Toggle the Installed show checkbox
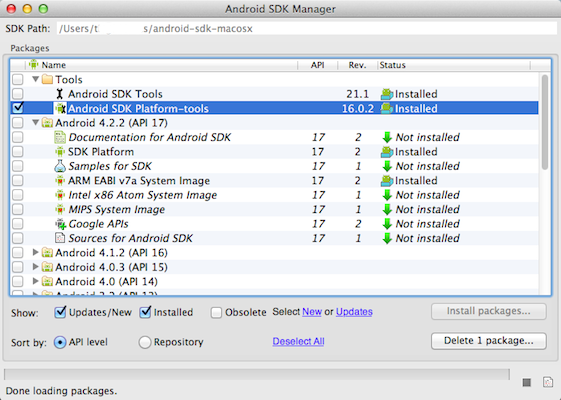The width and height of the screenshot is (561, 400). pyautogui.click(x=145, y=312)
